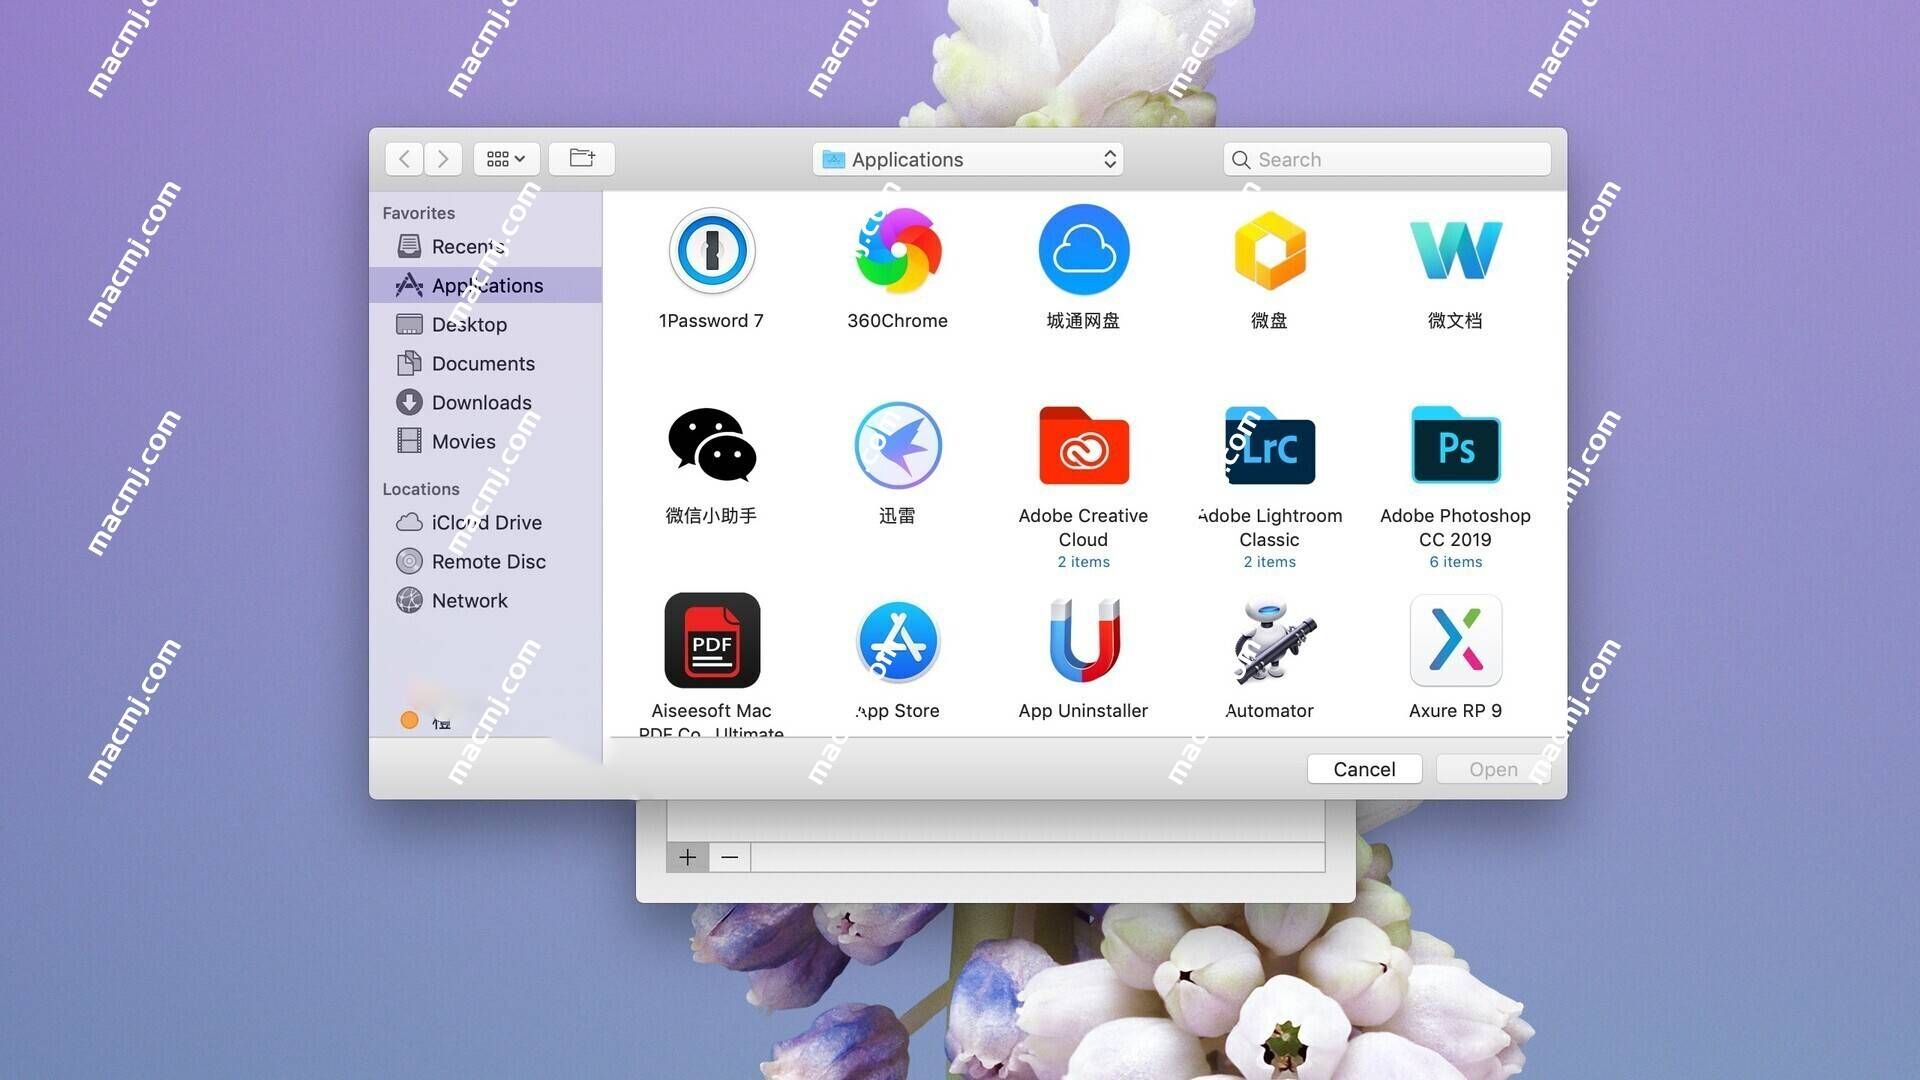The width and height of the screenshot is (1920, 1080).
Task: Select the 微文档 app icon
Action: (1455, 250)
